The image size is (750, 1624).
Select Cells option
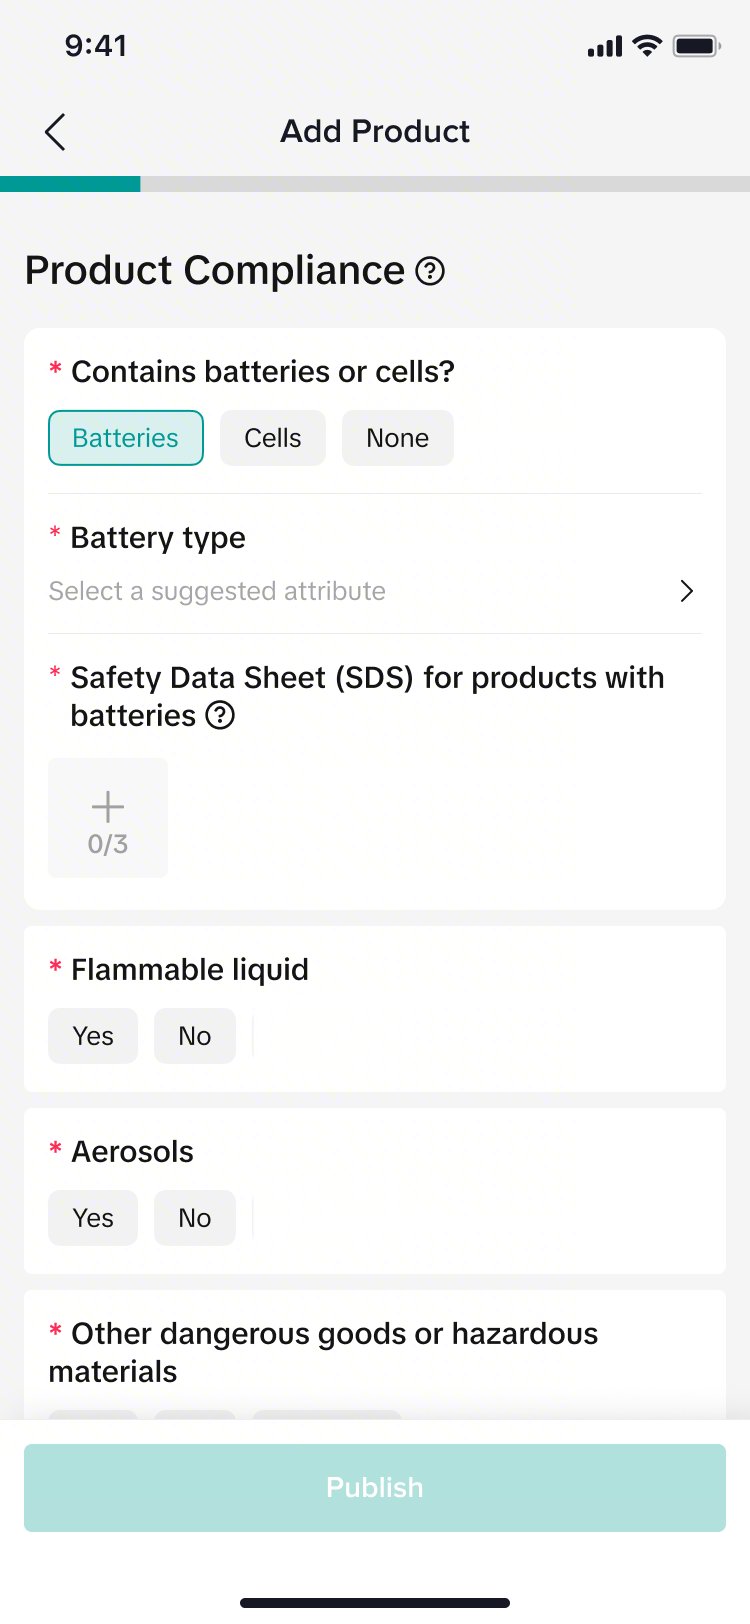click(x=273, y=438)
